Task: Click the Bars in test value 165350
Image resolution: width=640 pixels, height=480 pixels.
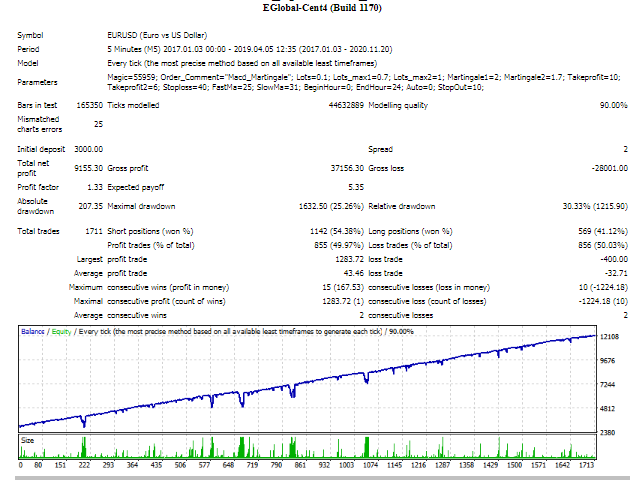Action: (85, 104)
